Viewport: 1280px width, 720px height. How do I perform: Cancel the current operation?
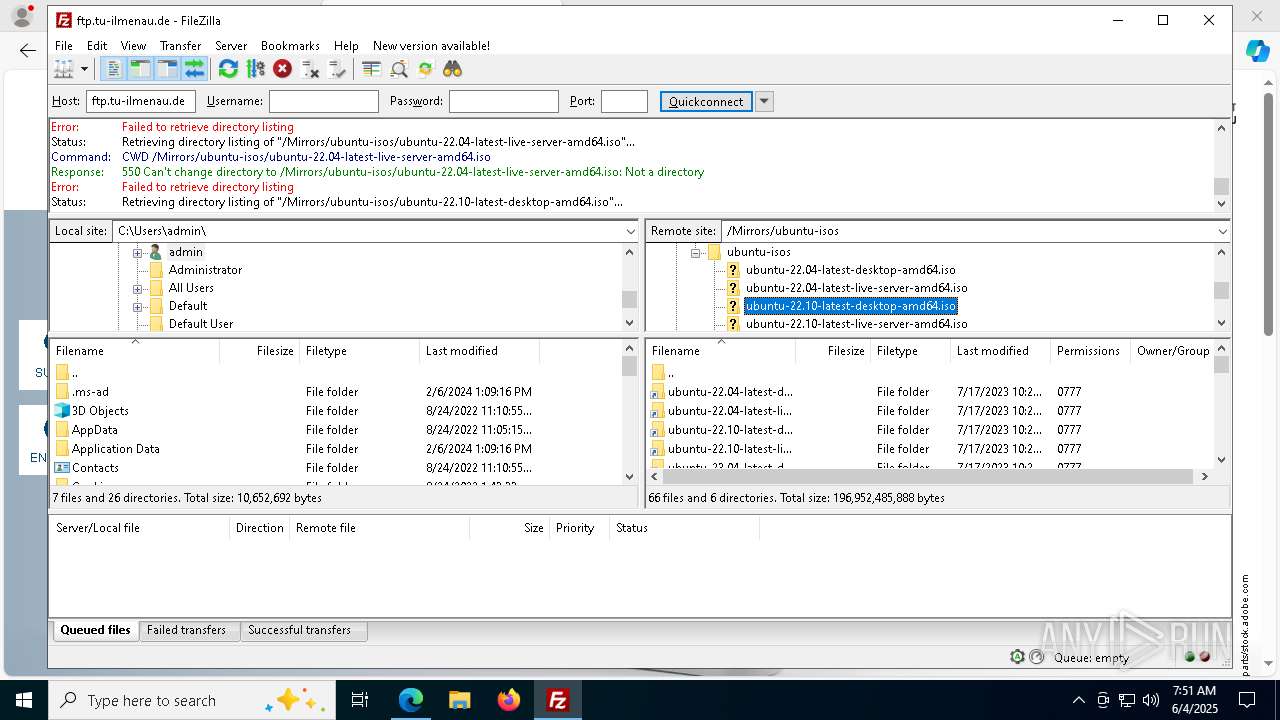[283, 69]
